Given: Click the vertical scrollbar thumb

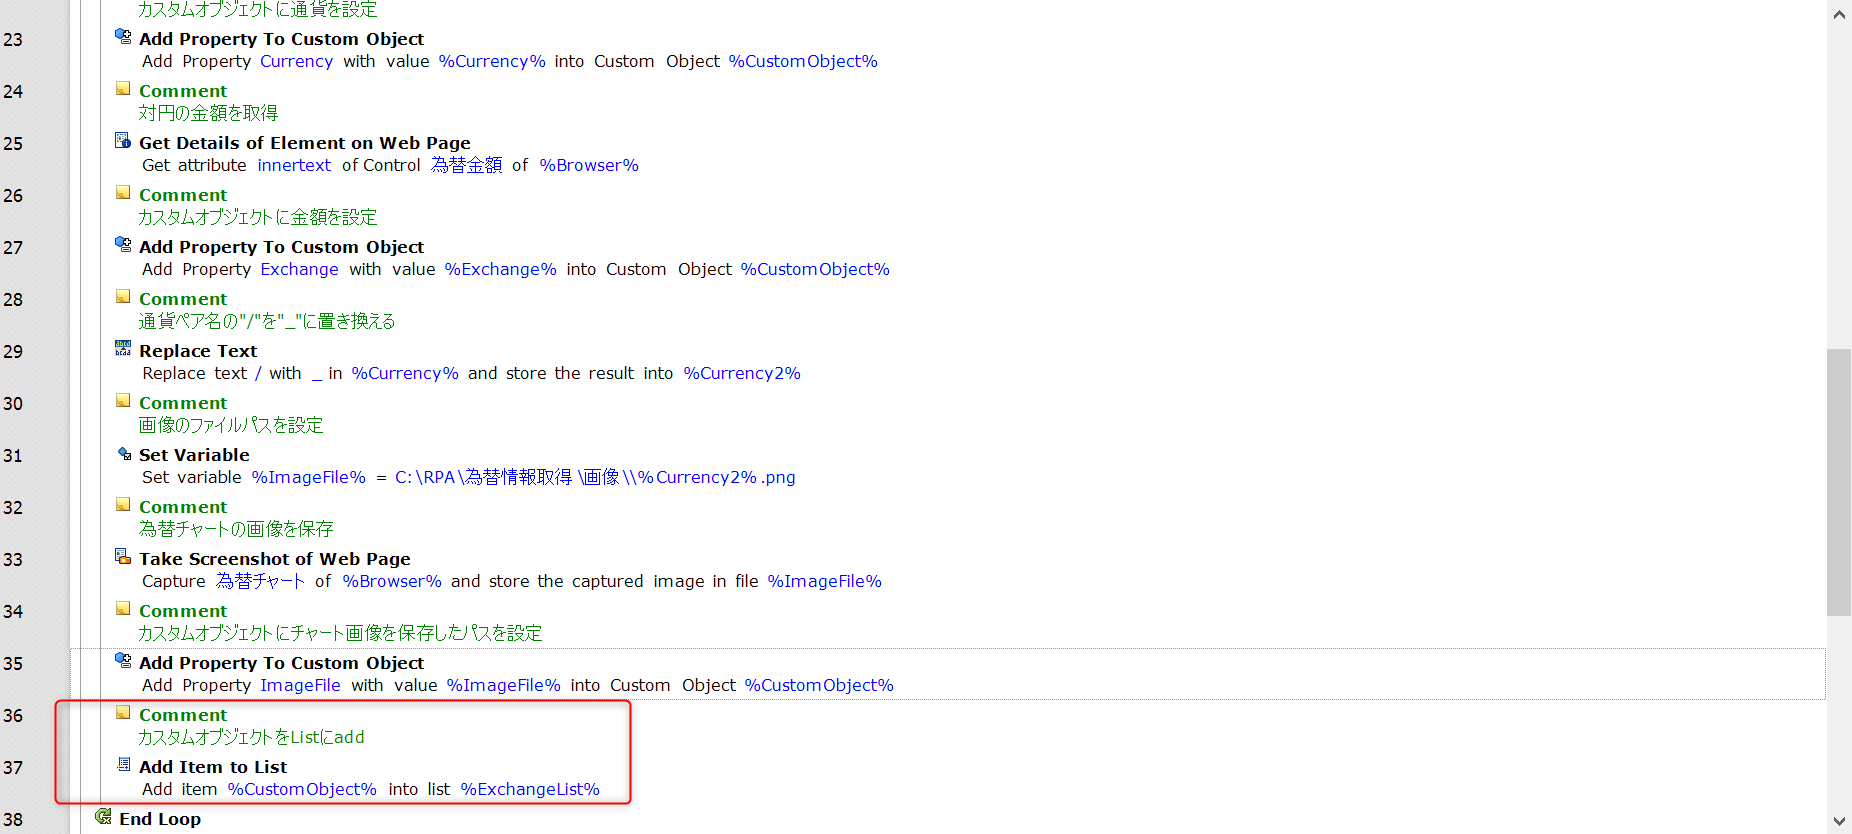Looking at the screenshot, I should [x=1839, y=482].
